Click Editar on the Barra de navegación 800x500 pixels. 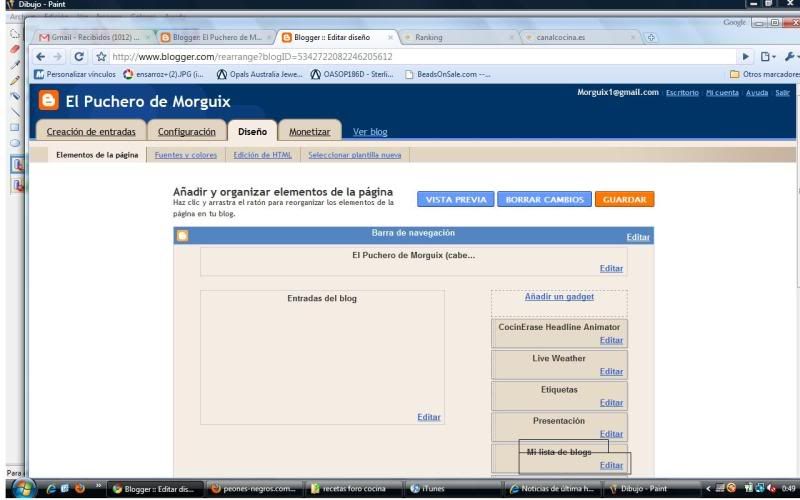[638, 237]
